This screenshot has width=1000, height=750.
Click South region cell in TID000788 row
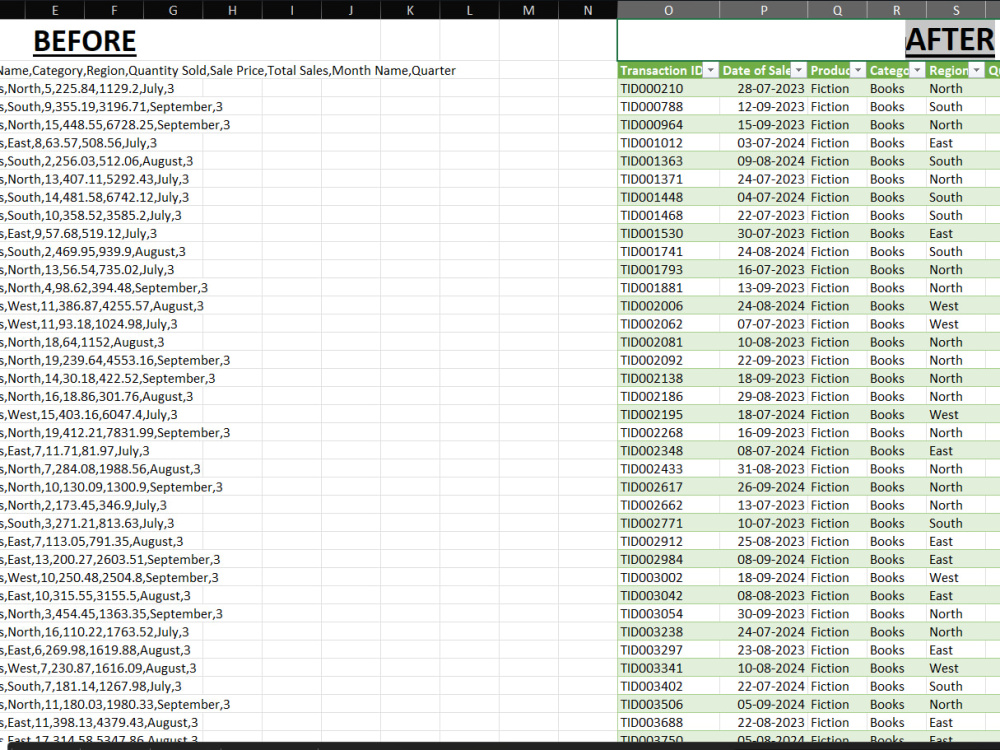coord(956,107)
